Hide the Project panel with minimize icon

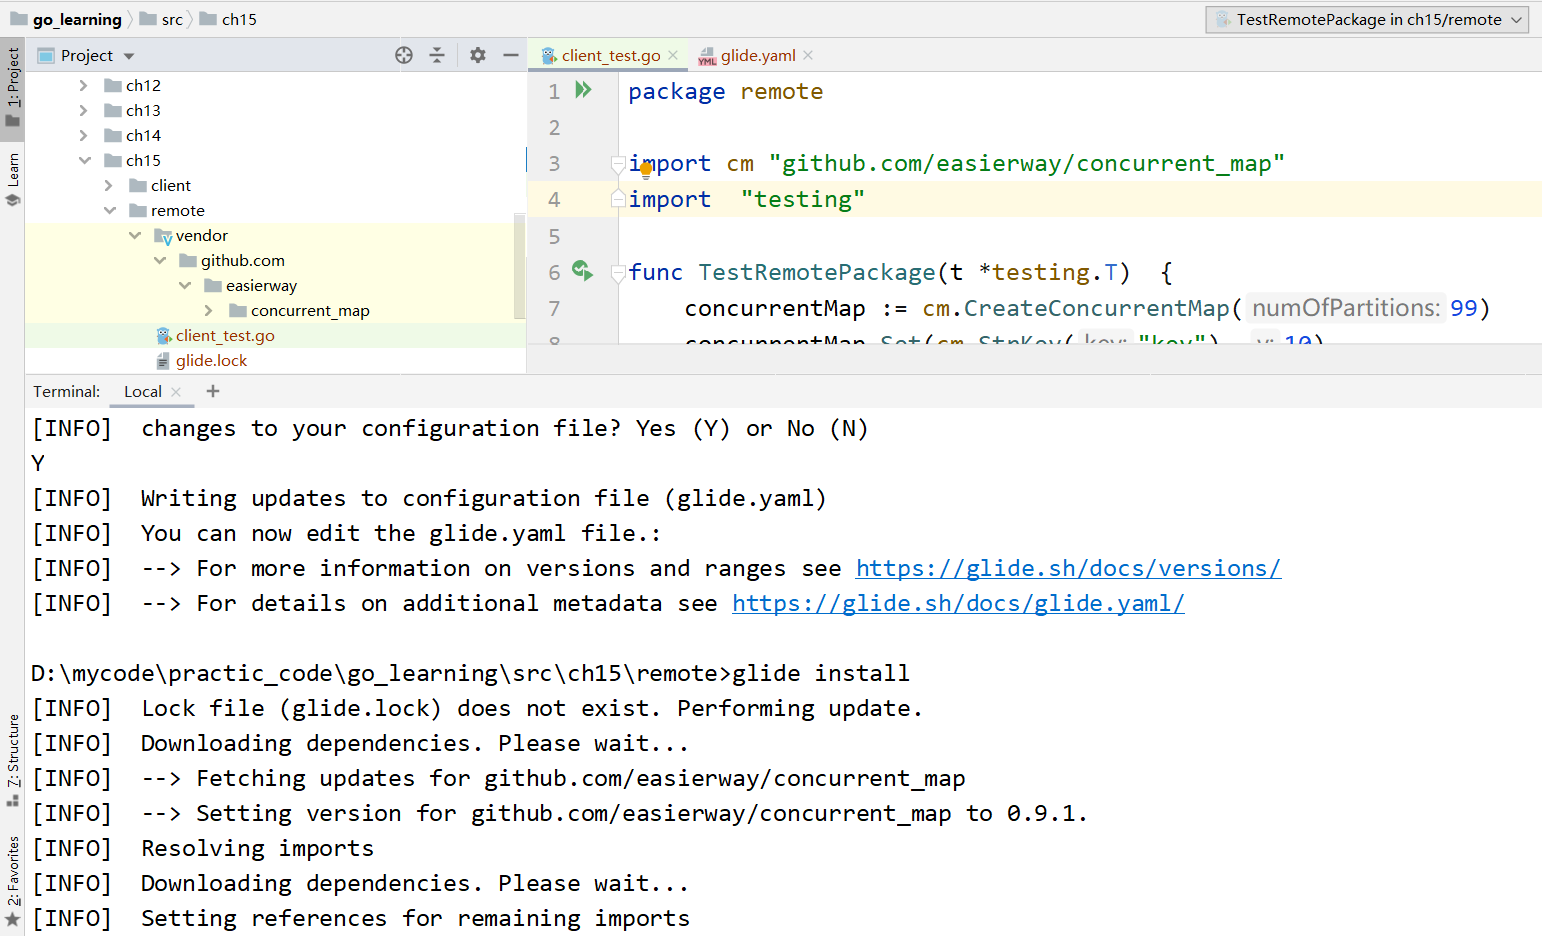(x=511, y=56)
